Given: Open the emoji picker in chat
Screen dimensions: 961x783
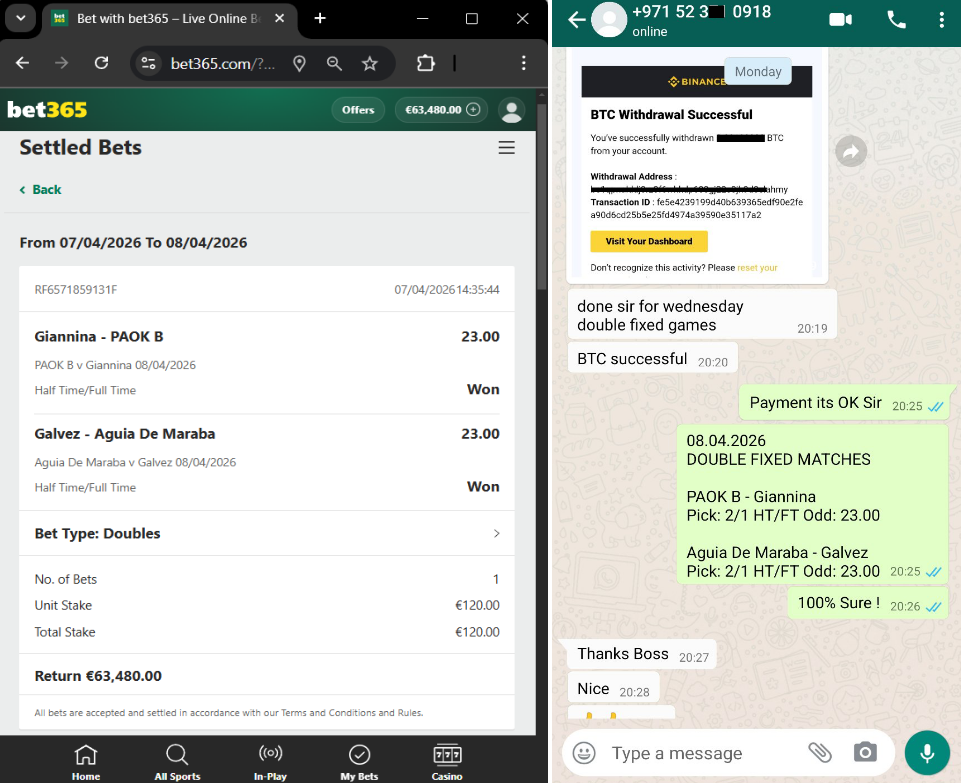Looking at the screenshot, I should click(x=584, y=753).
